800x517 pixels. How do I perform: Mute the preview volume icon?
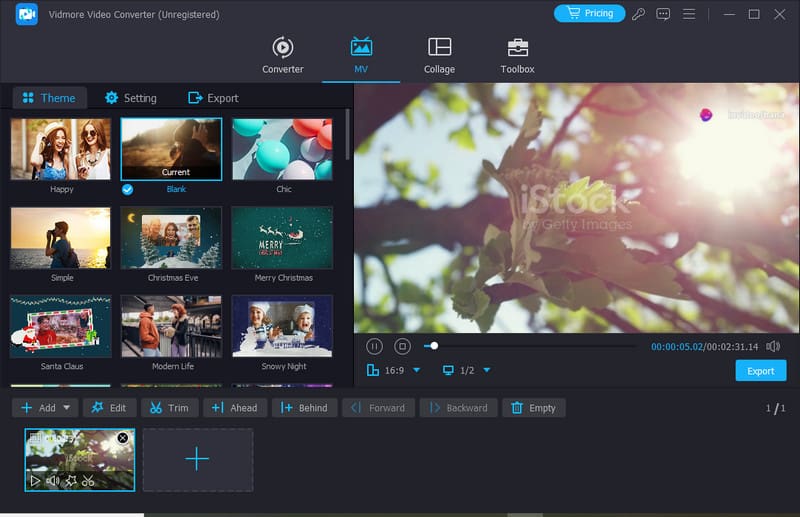coord(772,347)
